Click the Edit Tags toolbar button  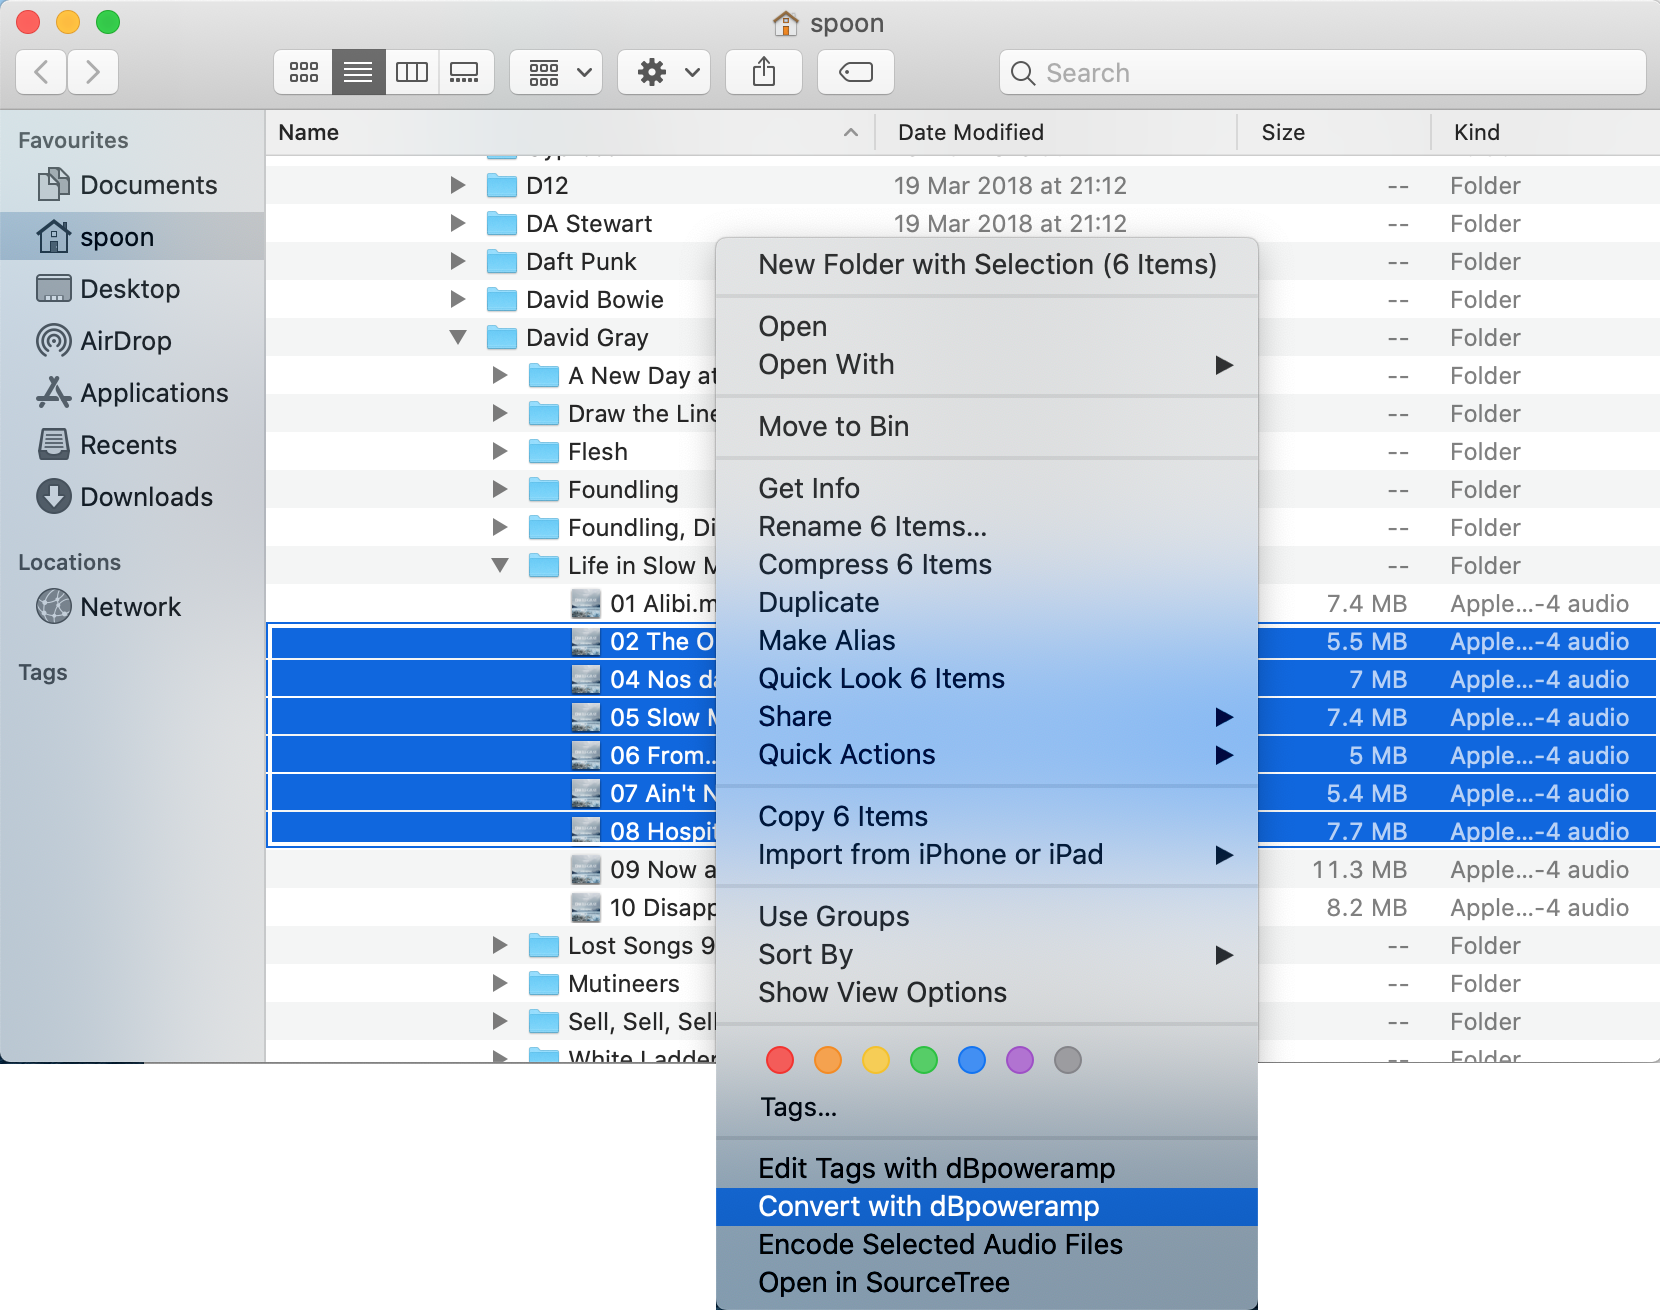(x=855, y=72)
